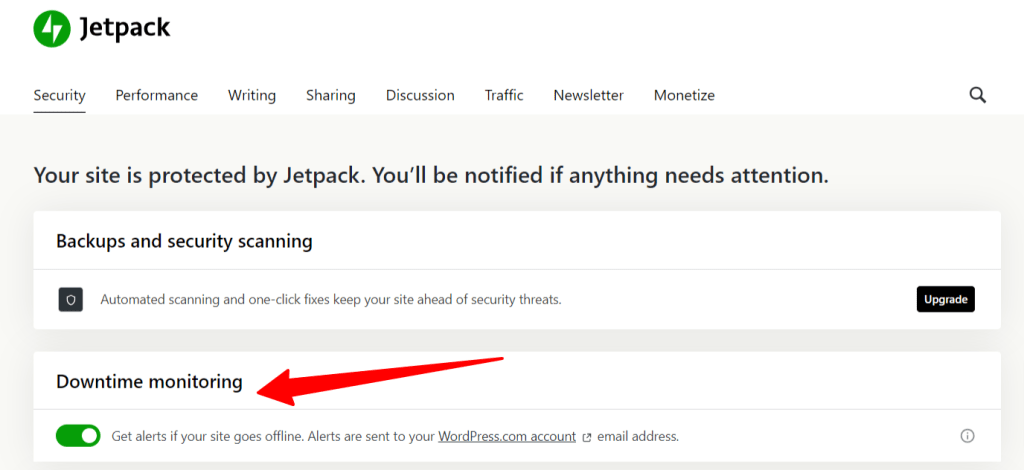Click the Jetpack green logo icon

coord(52,29)
